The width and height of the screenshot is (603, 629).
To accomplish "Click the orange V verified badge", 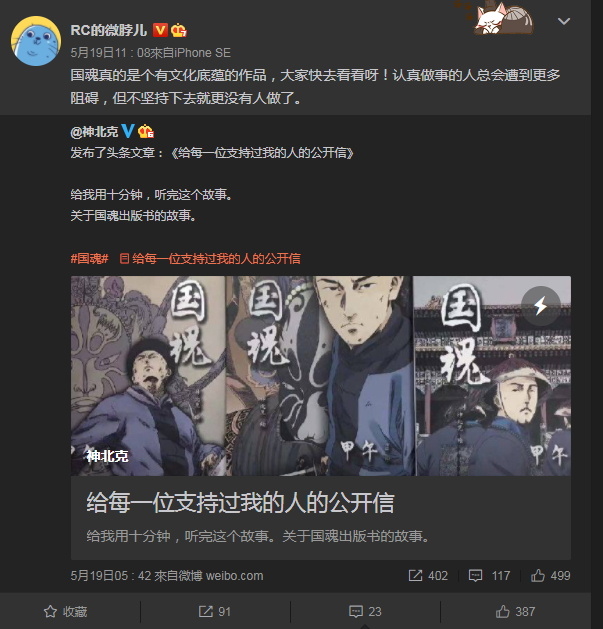I will point(160,30).
